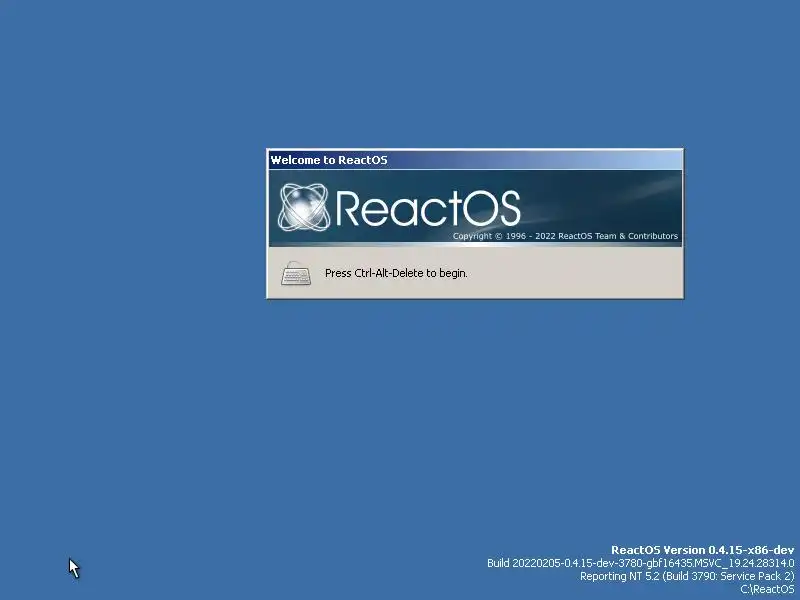Click the "Press Ctrl-Alt-Delete to begin." text
The width and height of the screenshot is (800, 600).
[x=396, y=273]
